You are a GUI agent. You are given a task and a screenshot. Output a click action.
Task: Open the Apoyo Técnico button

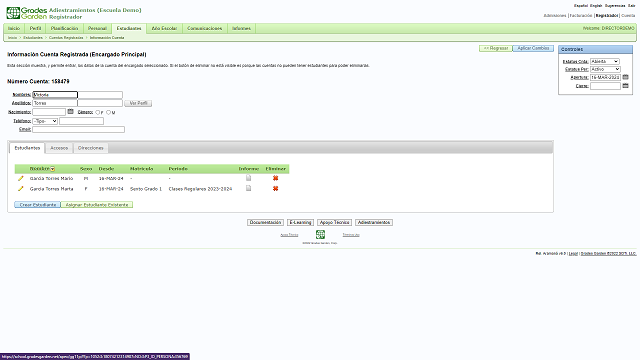[334, 222]
